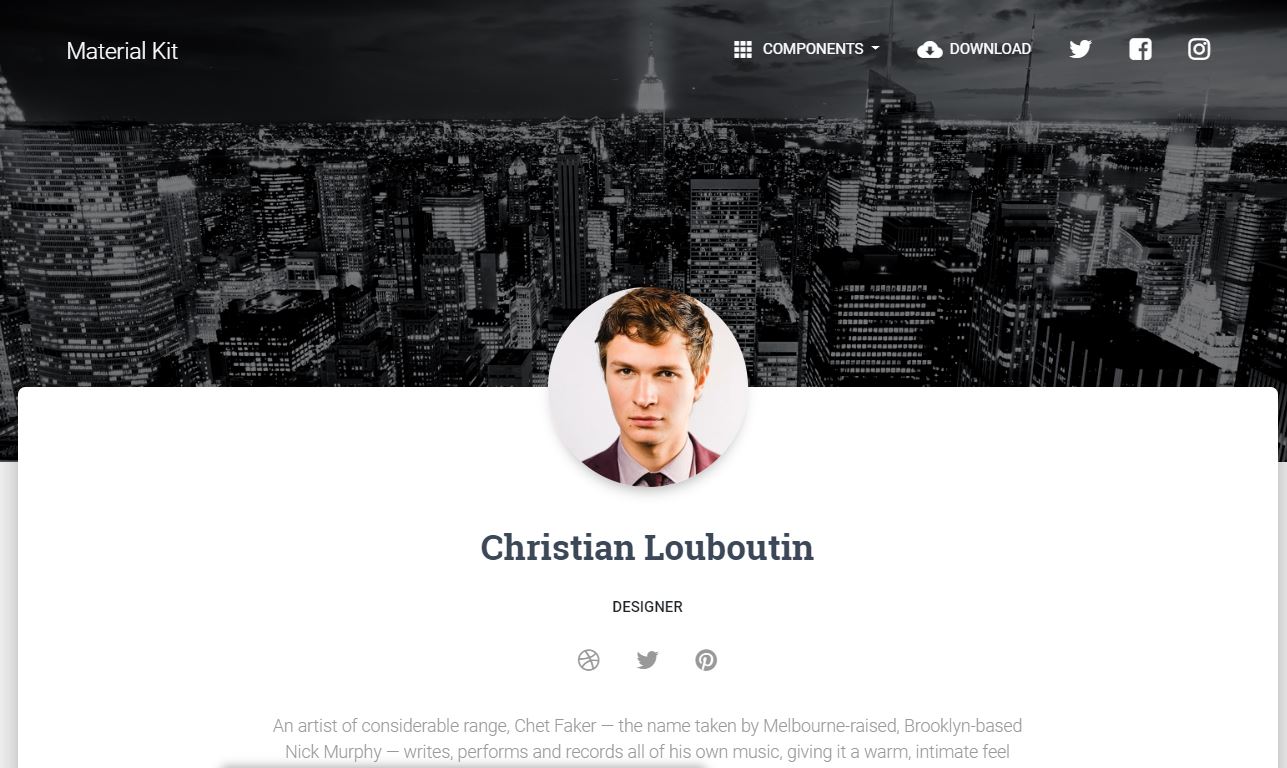Open the Pinterest profile icon under the name
The width and height of the screenshot is (1287, 768).
[x=706, y=660]
